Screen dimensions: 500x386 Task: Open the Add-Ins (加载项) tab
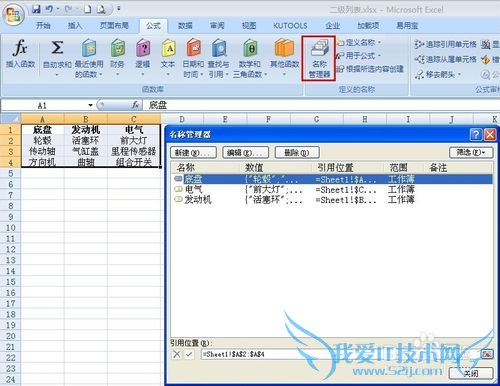(x=368, y=26)
